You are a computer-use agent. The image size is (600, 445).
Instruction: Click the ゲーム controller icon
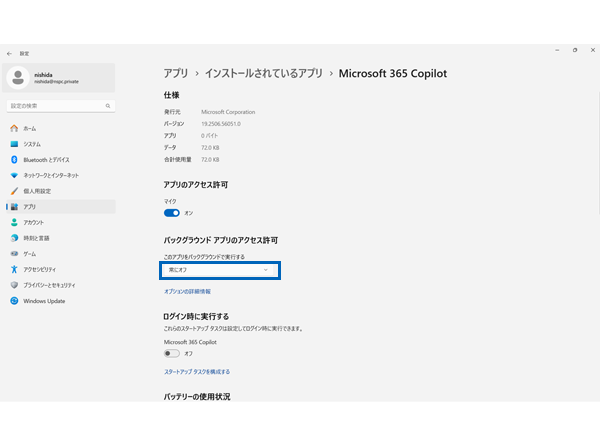coord(14,254)
